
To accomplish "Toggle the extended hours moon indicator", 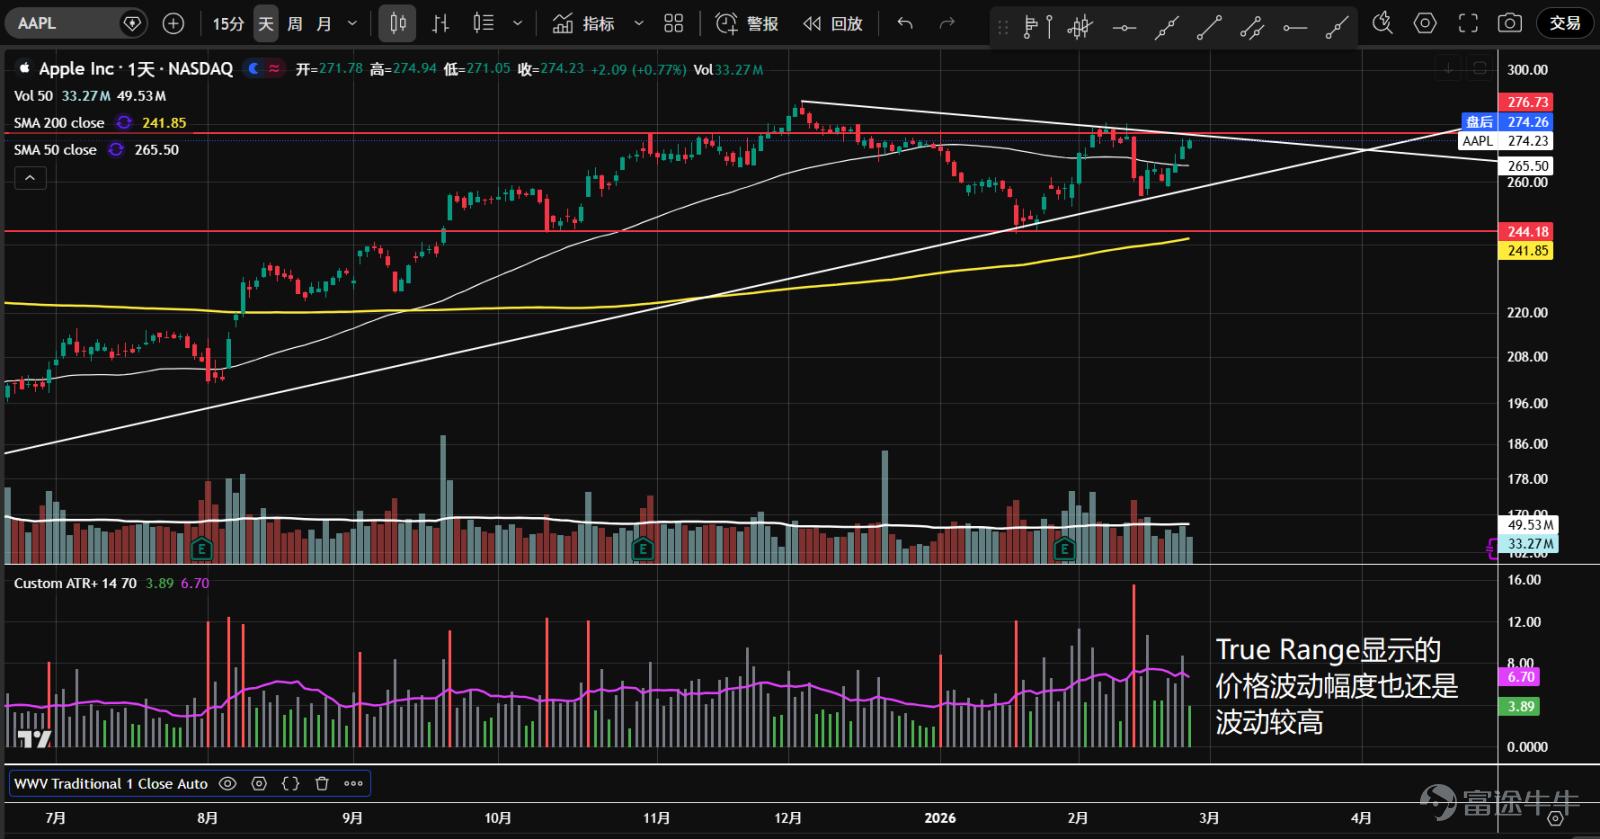I will click(254, 69).
